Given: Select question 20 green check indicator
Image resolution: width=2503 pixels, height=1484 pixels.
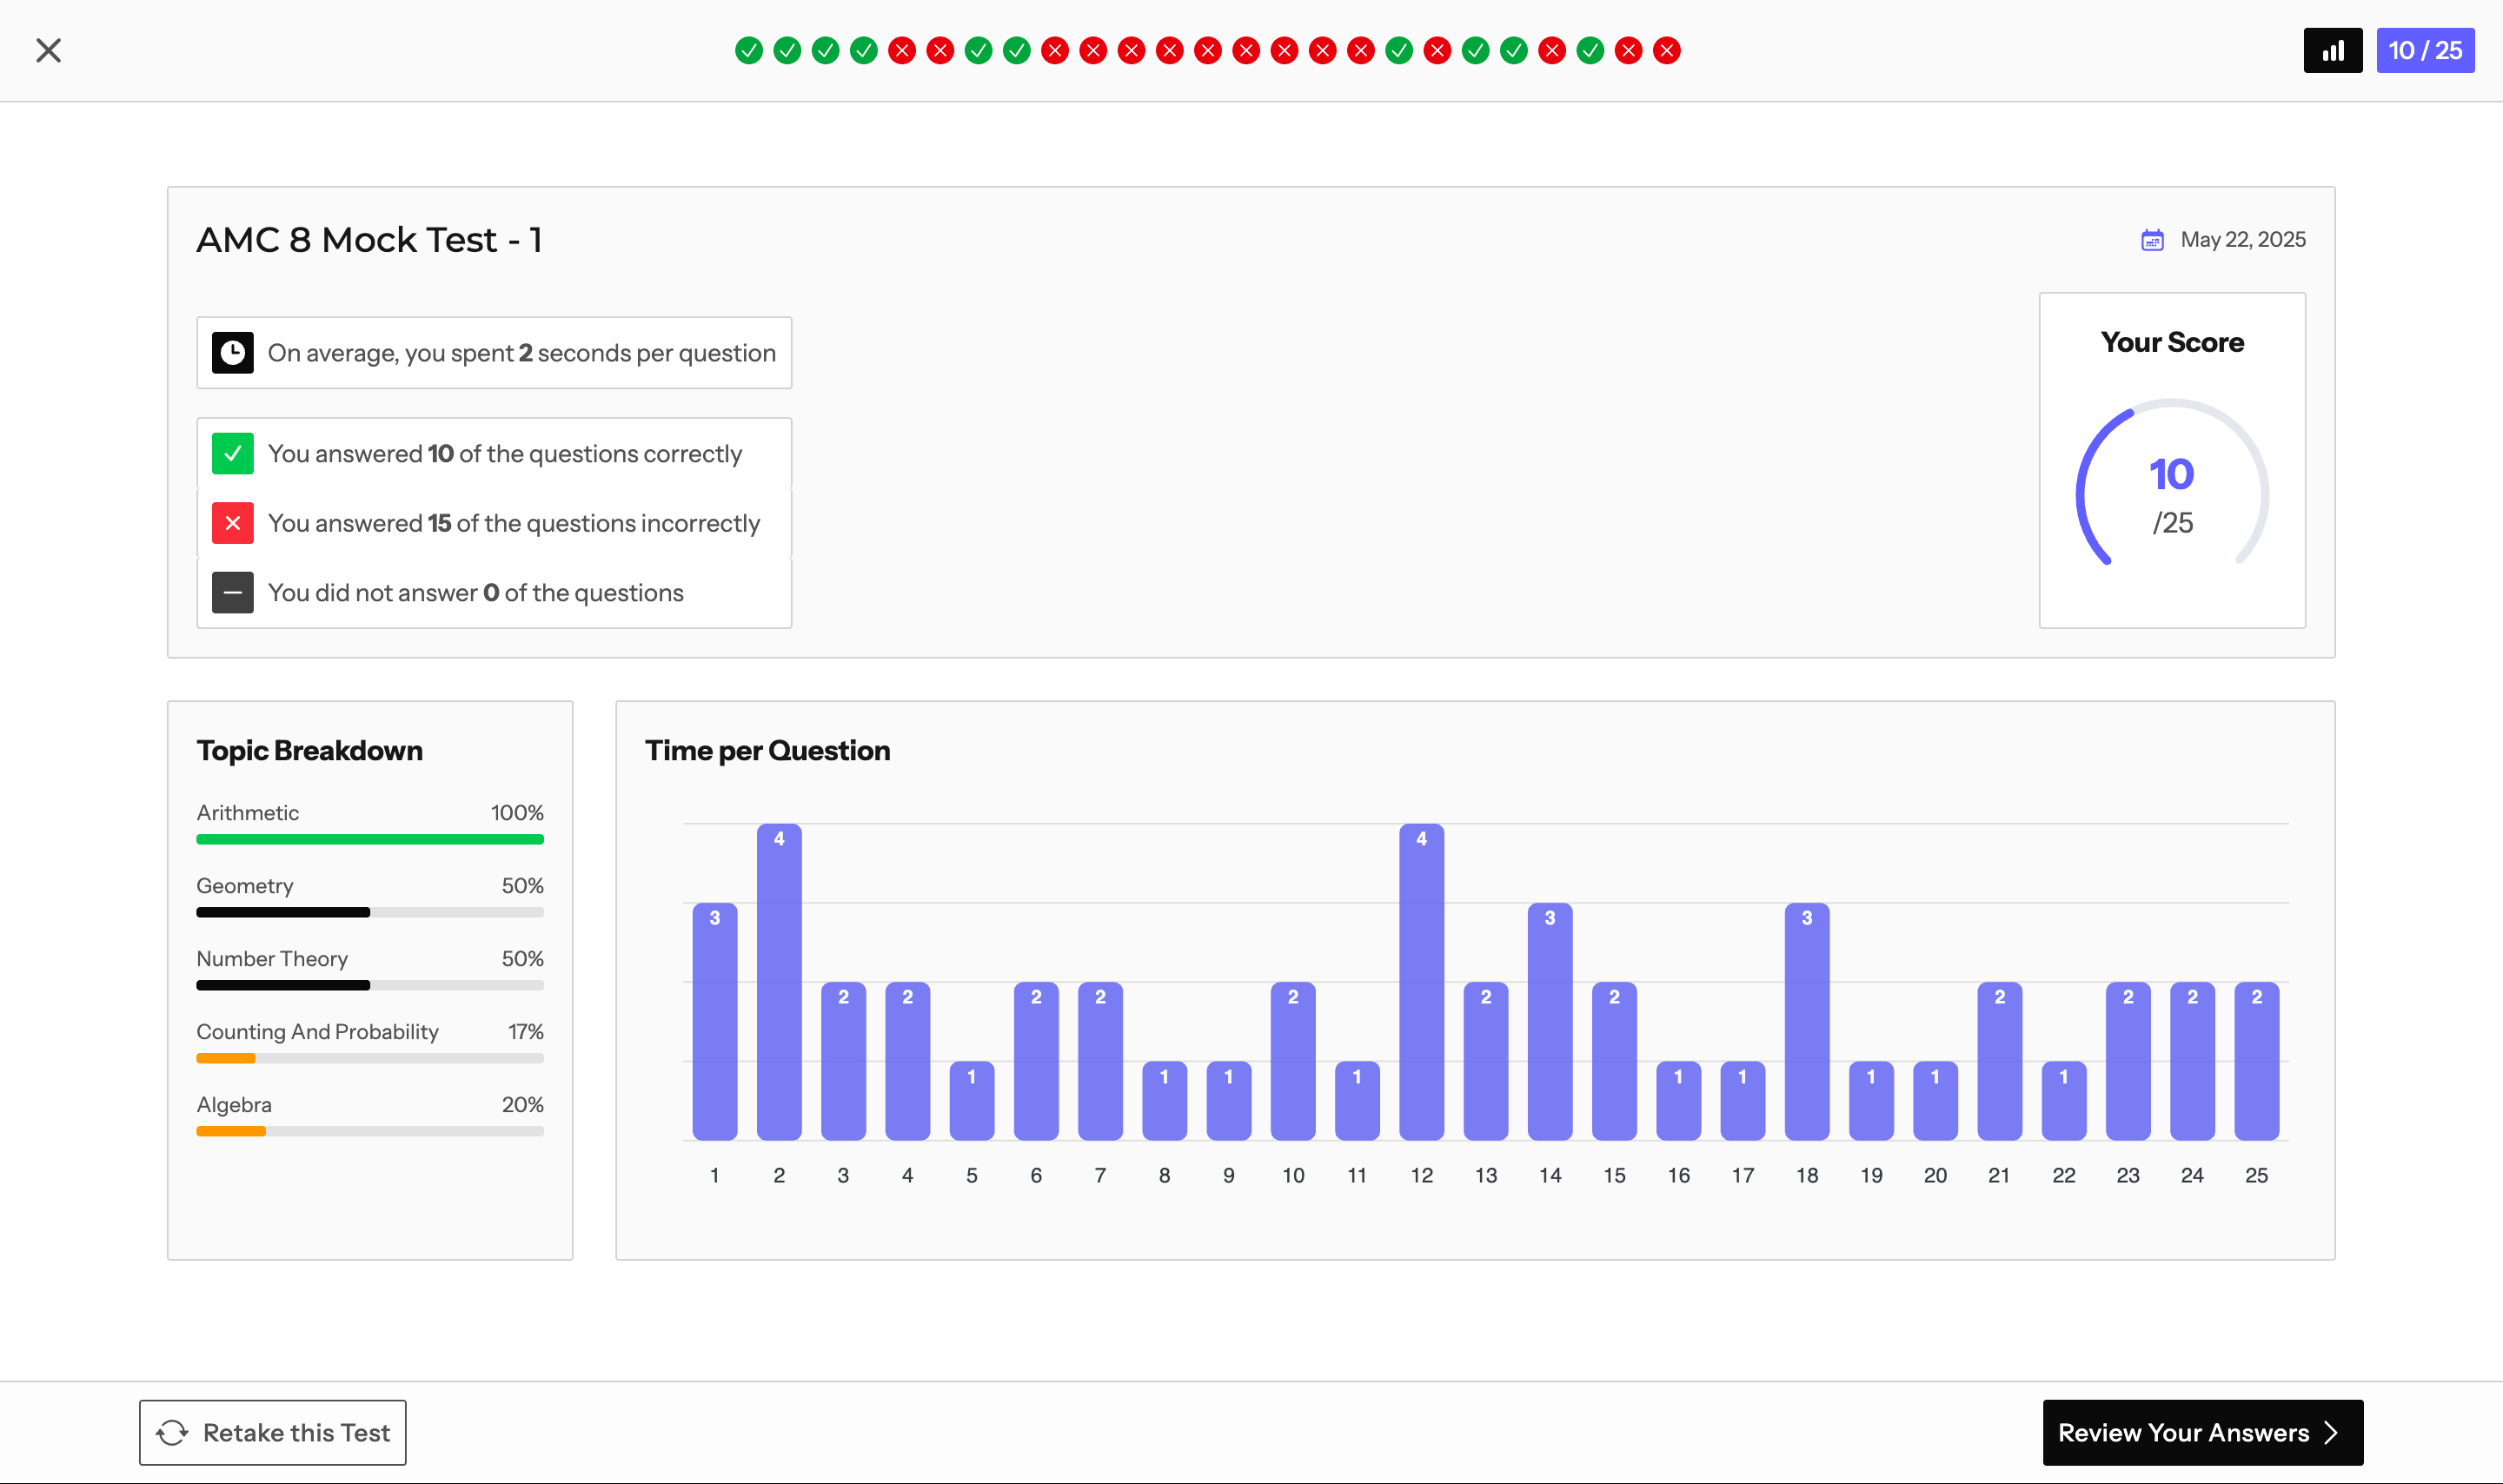Looking at the screenshot, I should (x=1476, y=50).
